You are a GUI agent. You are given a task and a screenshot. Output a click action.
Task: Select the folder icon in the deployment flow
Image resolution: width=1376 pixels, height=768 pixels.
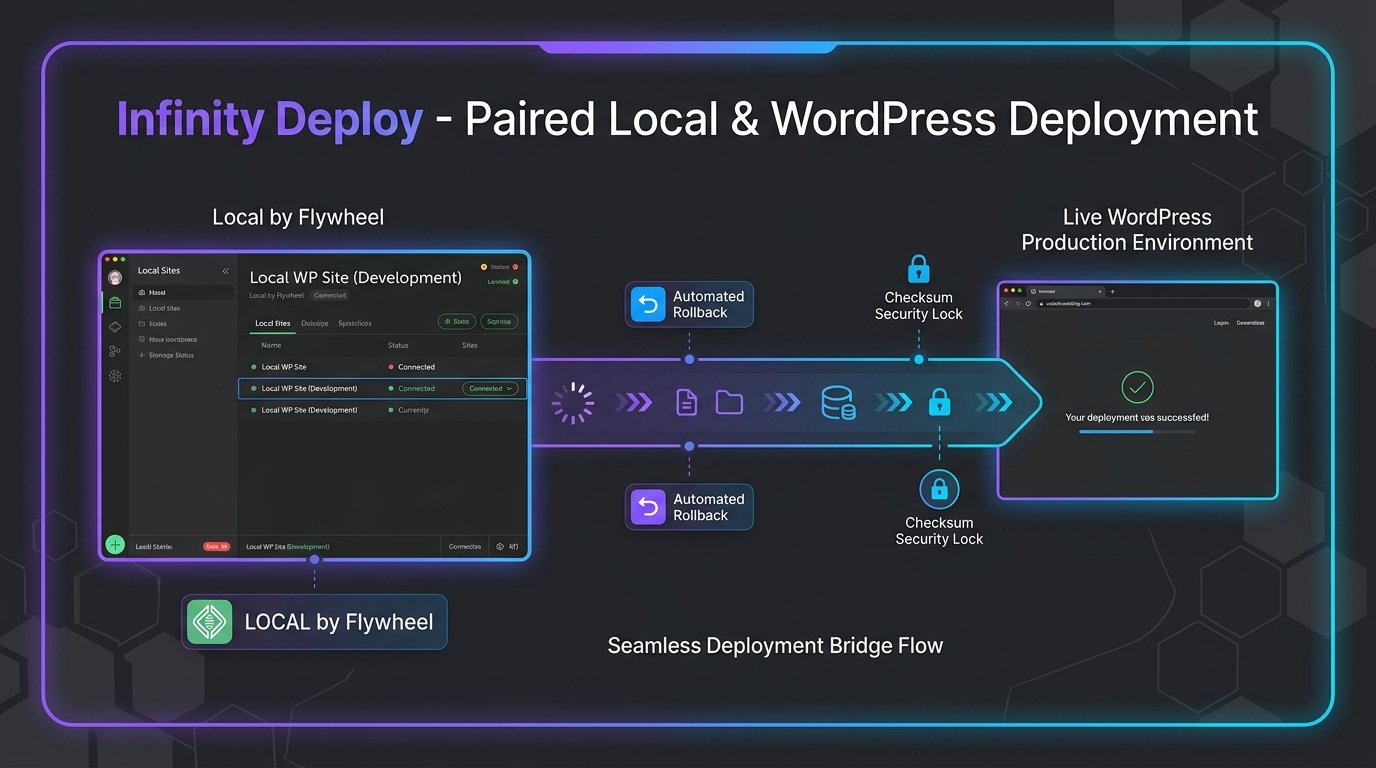[729, 402]
